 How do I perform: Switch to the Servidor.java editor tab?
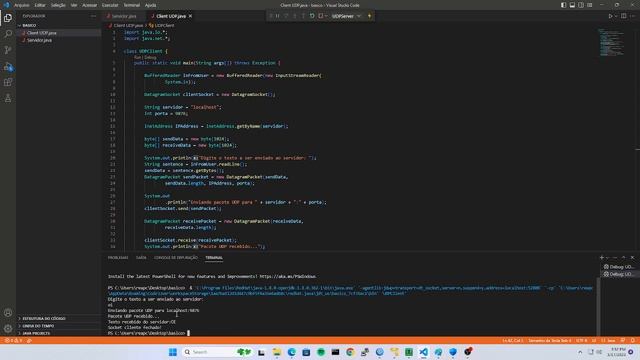pos(124,16)
